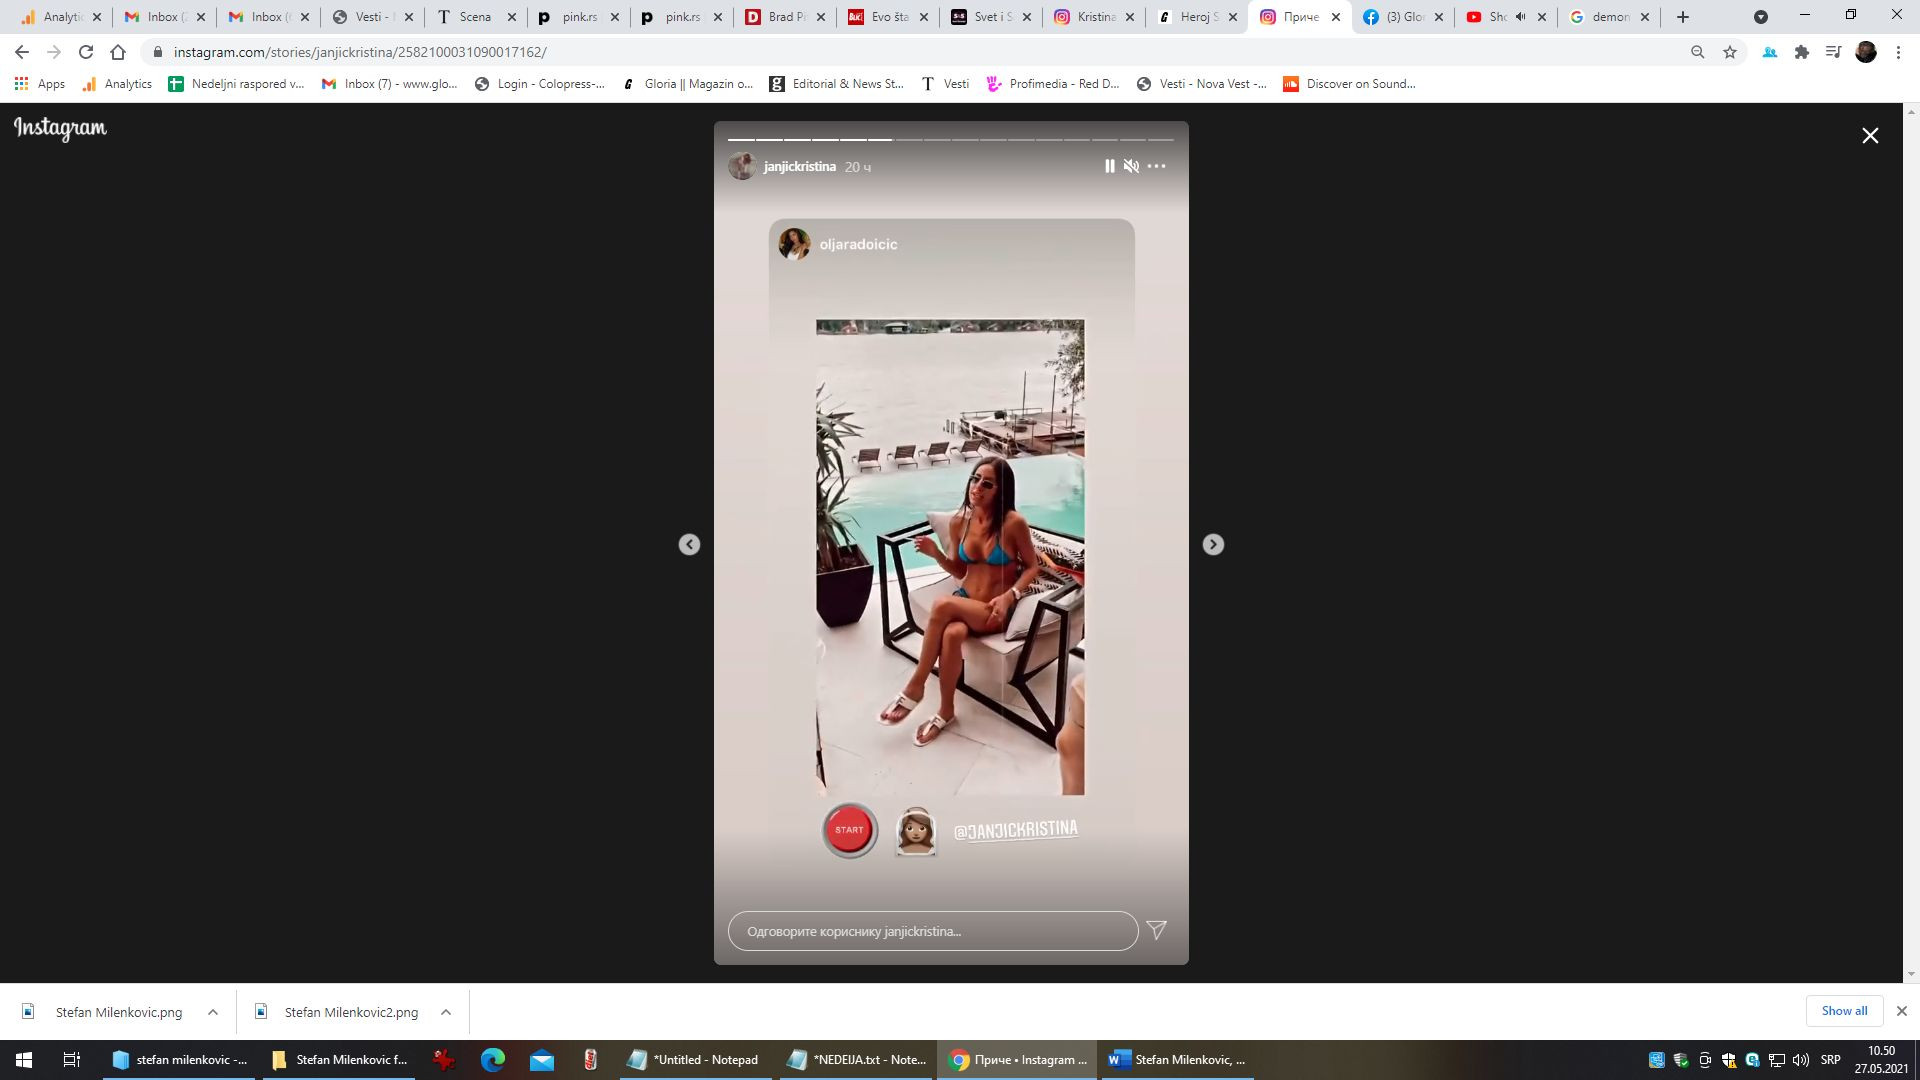Image resolution: width=1920 pixels, height=1080 pixels.
Task: Click the Instagram logo
Action: 60,128
